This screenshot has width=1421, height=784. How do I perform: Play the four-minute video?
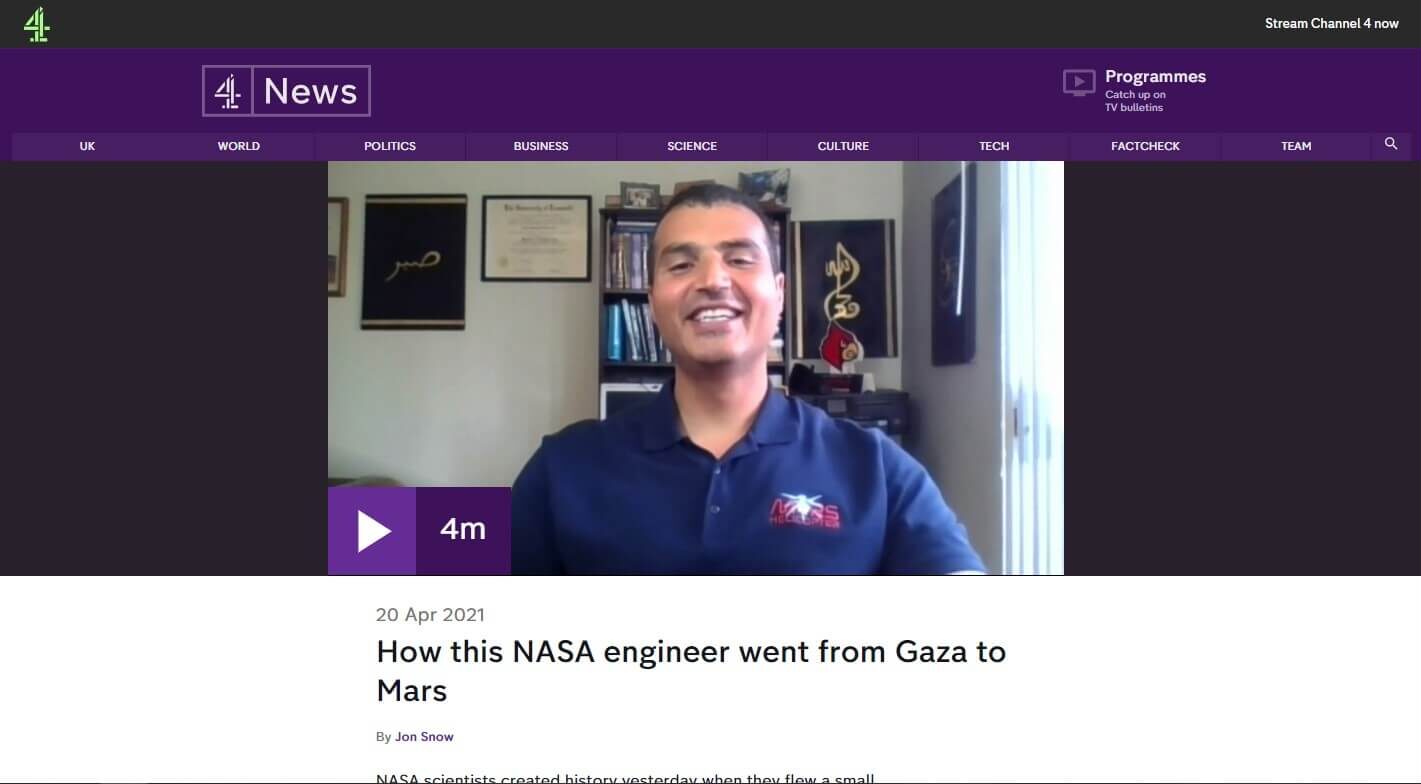pos(372,531)
